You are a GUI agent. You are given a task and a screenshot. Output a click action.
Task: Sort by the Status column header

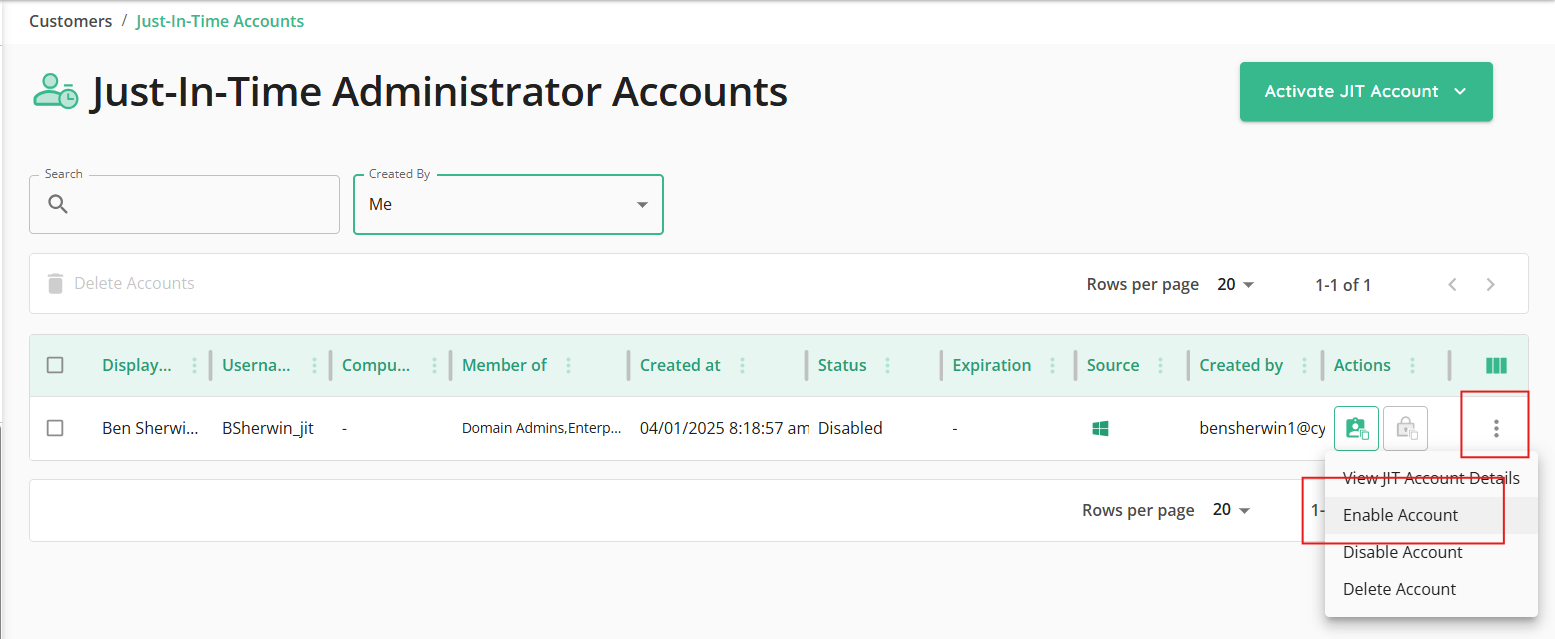(x=842, y=366)
